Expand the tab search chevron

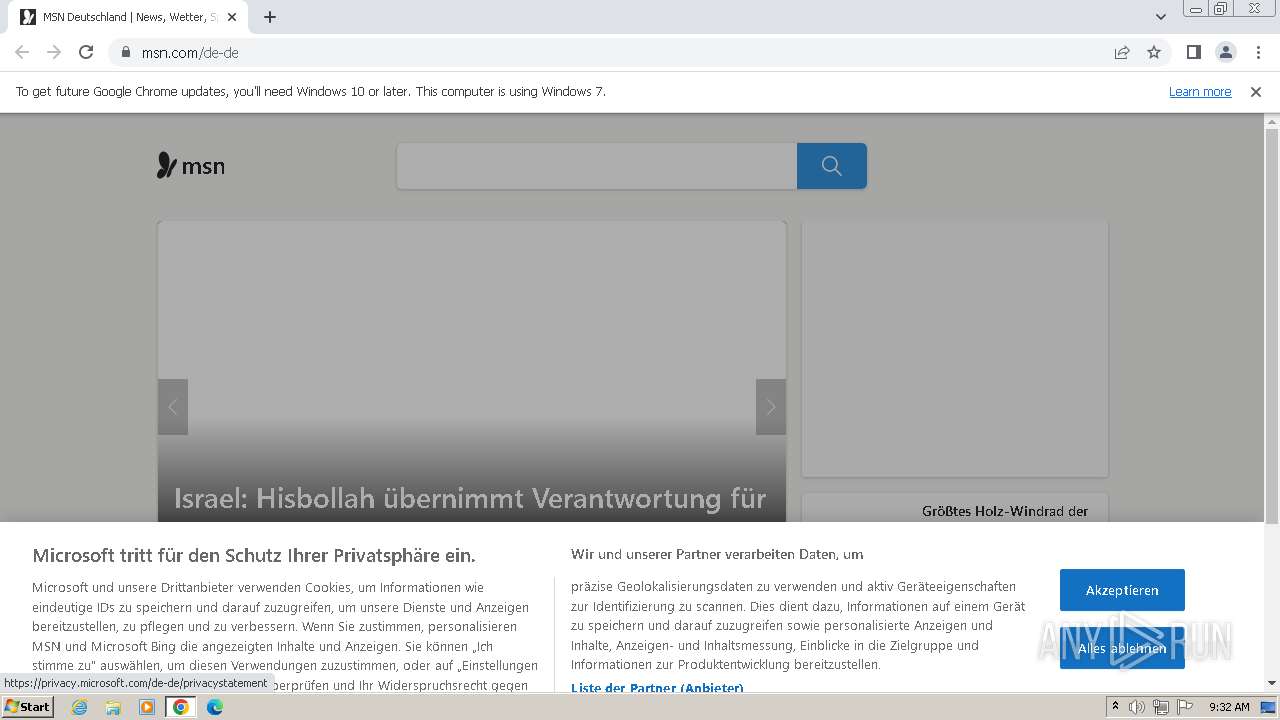(x=1161, y=17)
